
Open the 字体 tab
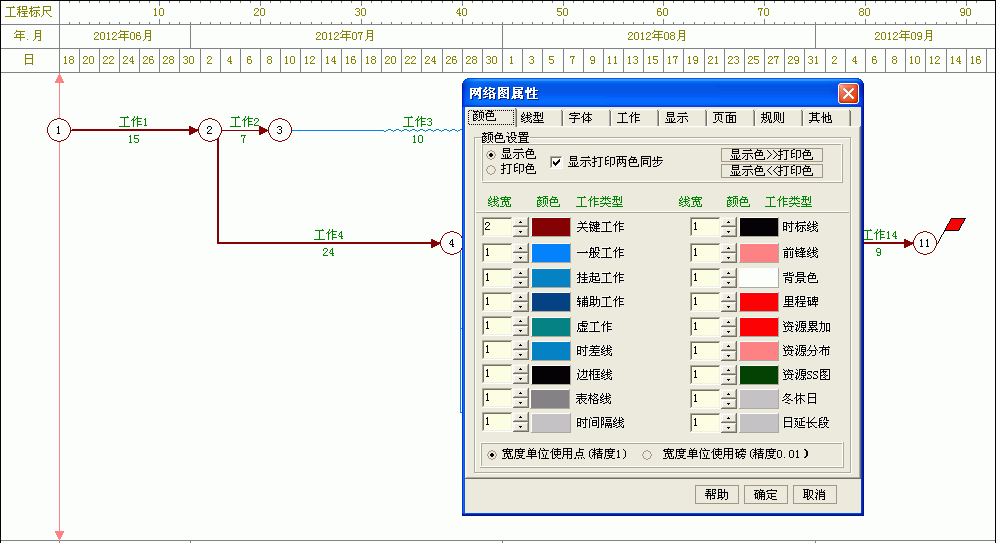pyautogui.click(x=580, y=118)
